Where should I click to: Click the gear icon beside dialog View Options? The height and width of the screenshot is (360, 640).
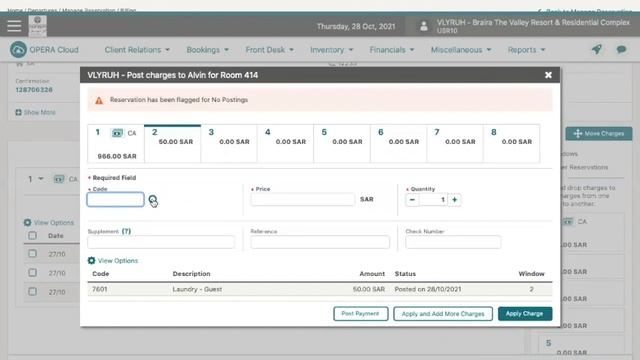tap(91, 260)
